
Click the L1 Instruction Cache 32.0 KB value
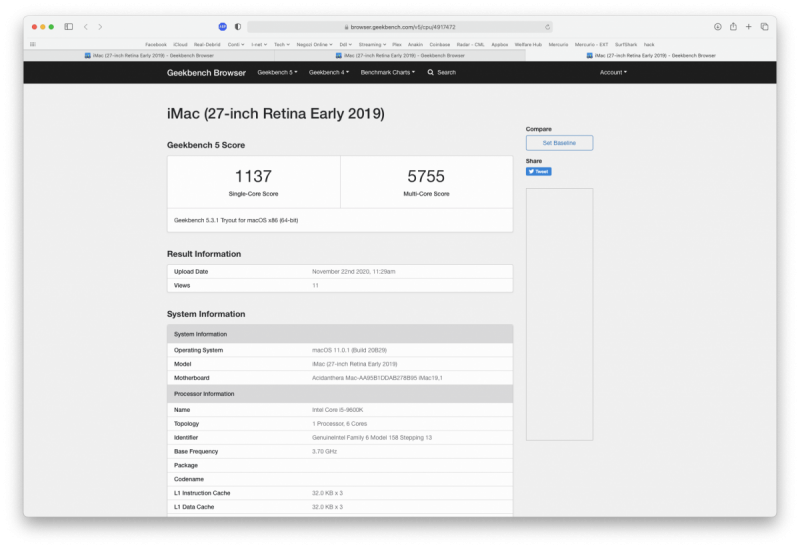tap(328, 493)
